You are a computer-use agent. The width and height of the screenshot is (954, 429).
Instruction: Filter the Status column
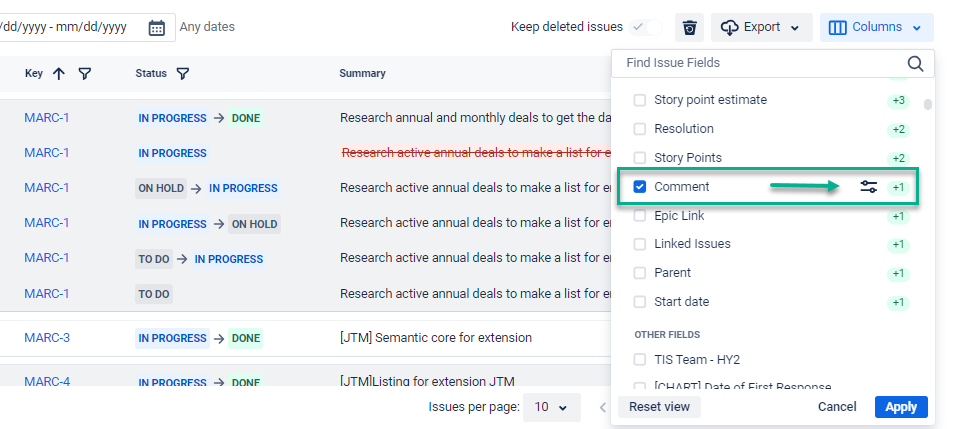tap(183, 73)
